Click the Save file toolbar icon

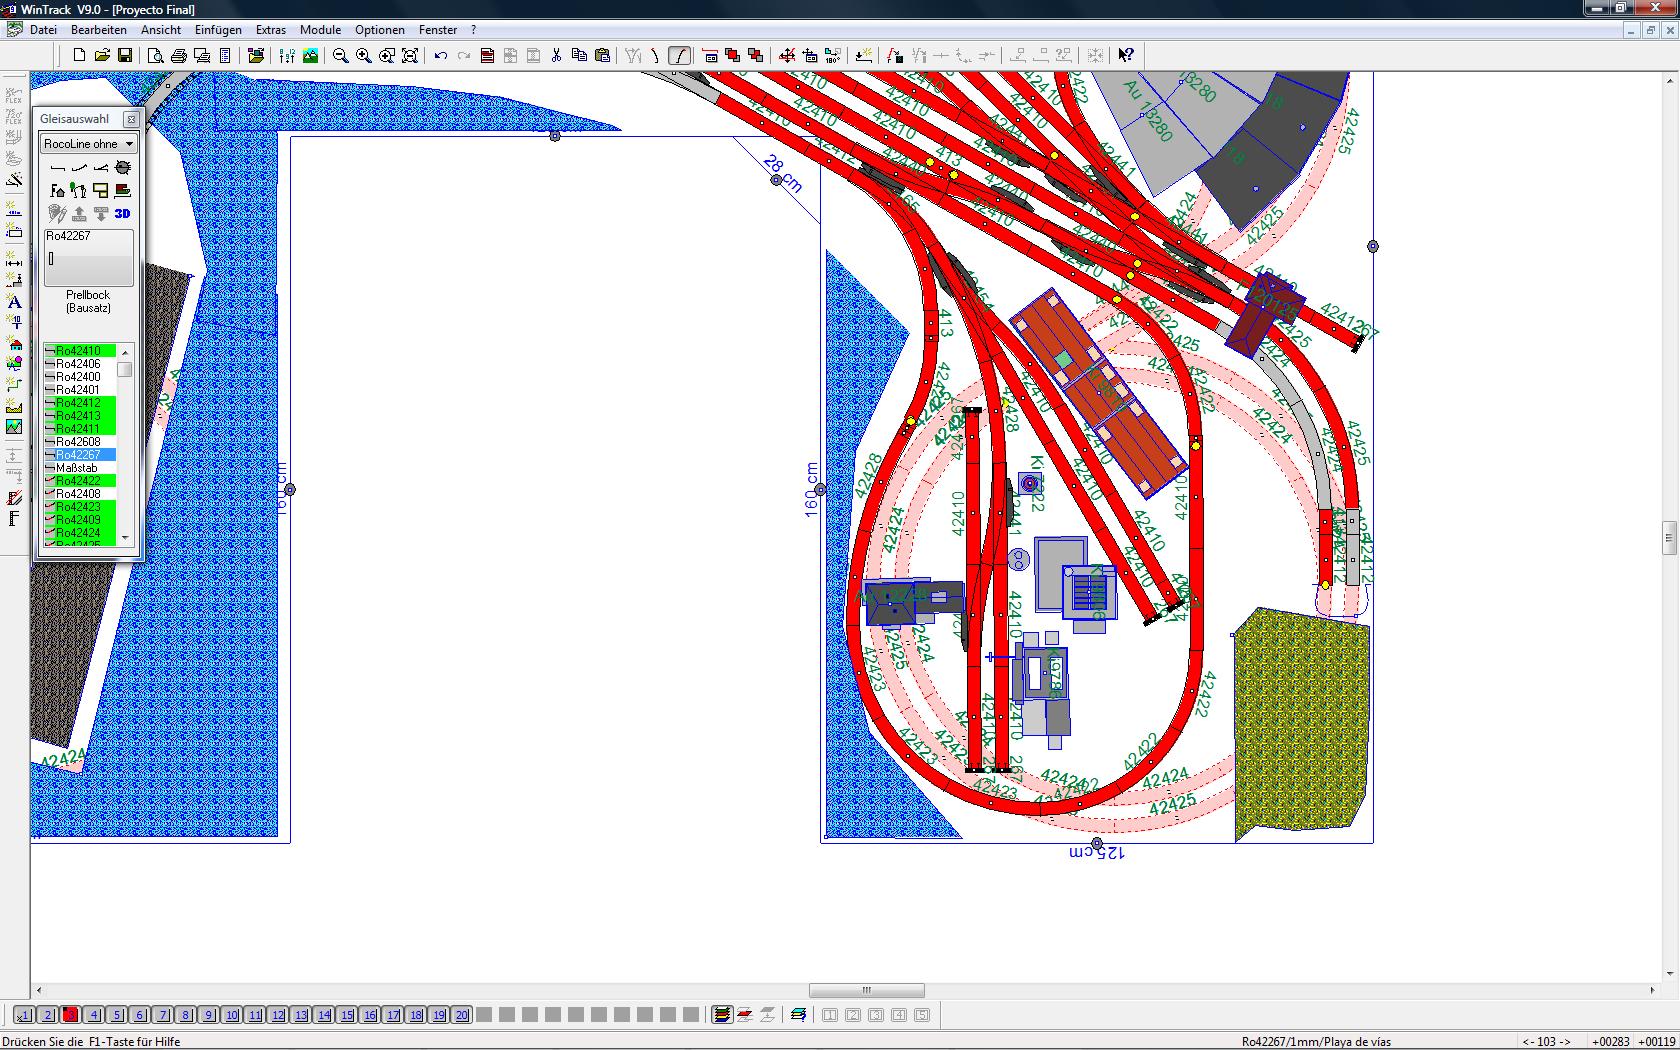125,56
